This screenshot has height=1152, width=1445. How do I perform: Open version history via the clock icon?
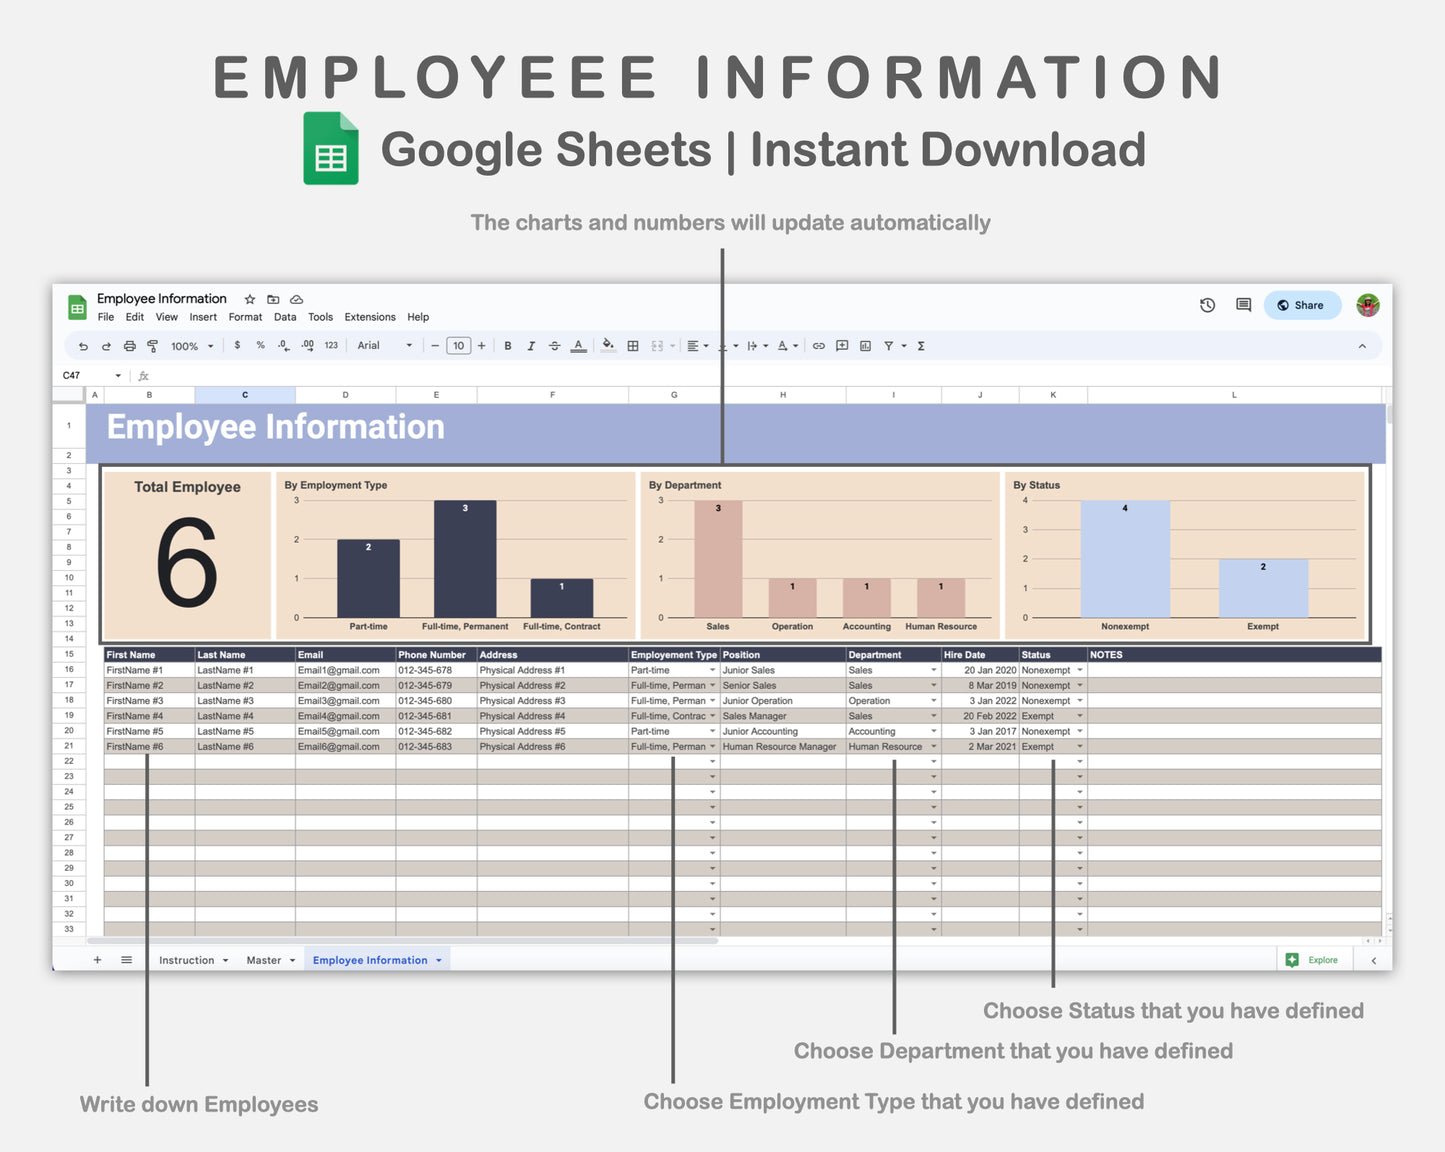1206,305
